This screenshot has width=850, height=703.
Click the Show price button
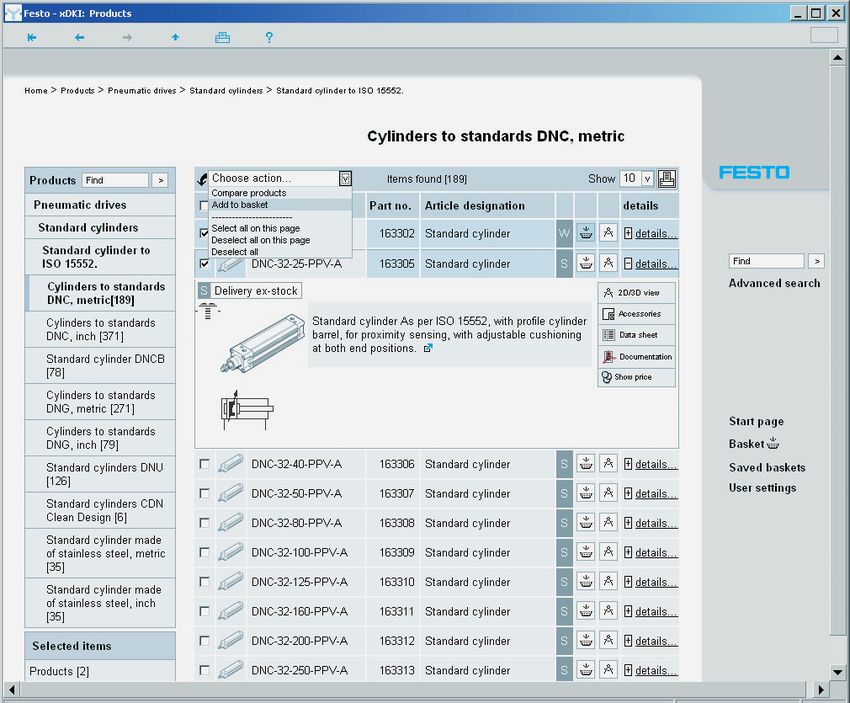637,377
